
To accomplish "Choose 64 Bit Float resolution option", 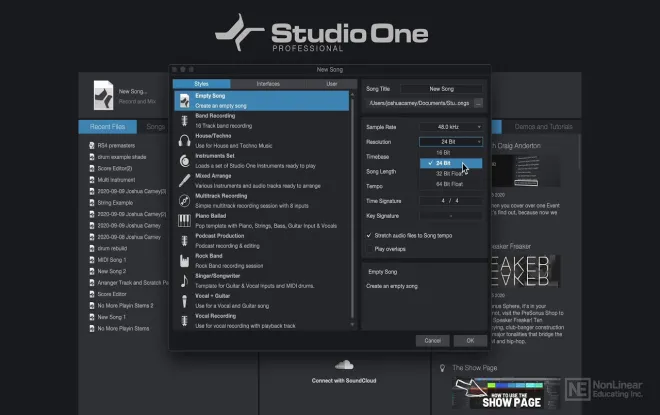I will tap(451, 184).
